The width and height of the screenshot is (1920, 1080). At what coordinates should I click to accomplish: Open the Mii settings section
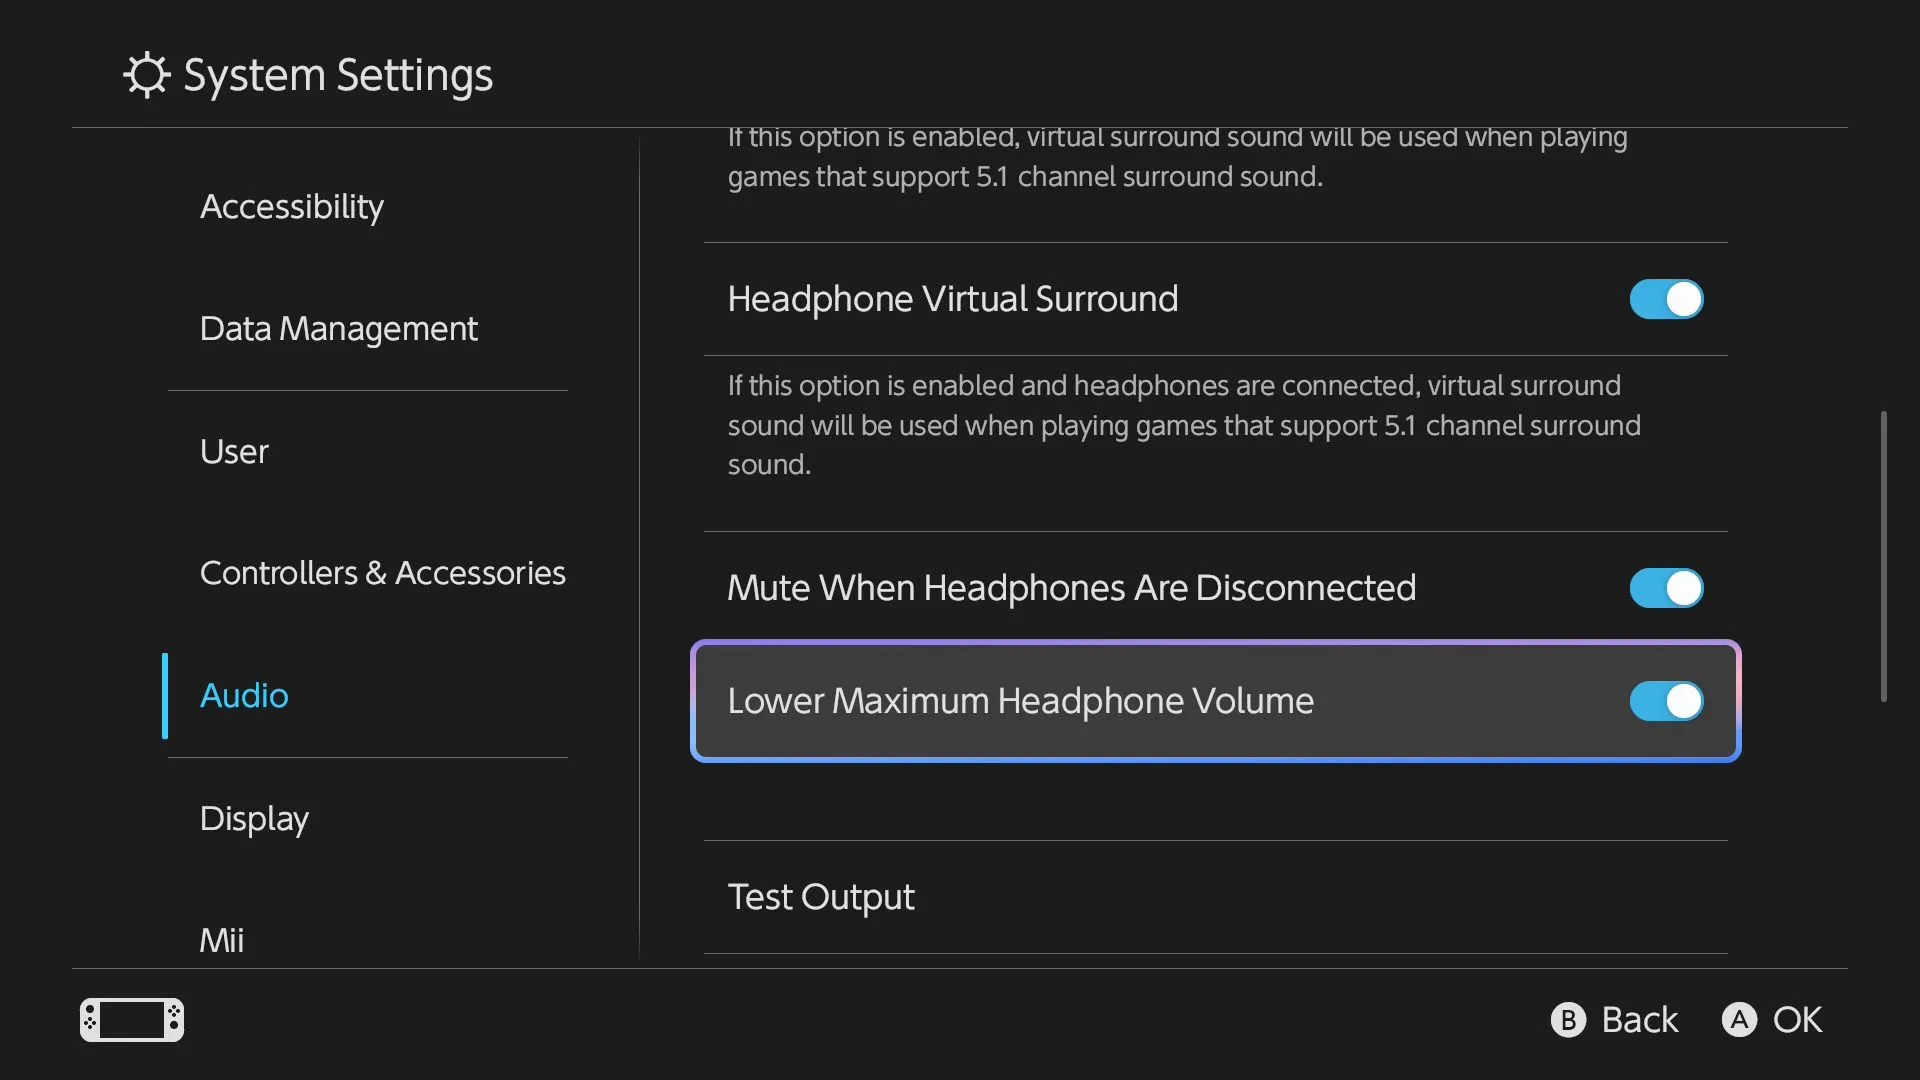(x=221, y=940)
